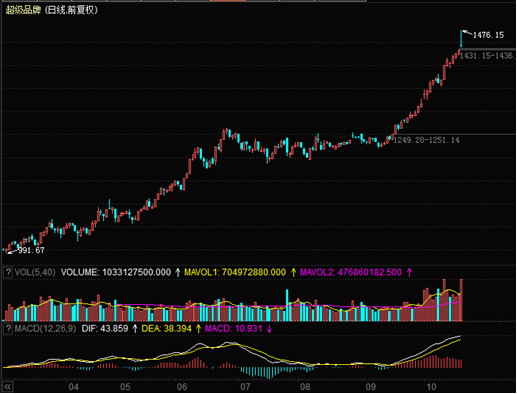Select the MACD: 10.931 value
Viewport: 517px width, 394px height.
(233, 329)
